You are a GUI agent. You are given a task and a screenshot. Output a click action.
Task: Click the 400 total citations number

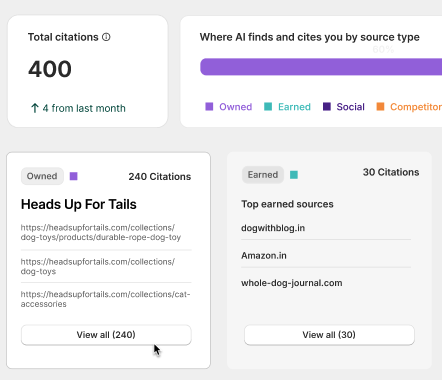coord(50,69)
